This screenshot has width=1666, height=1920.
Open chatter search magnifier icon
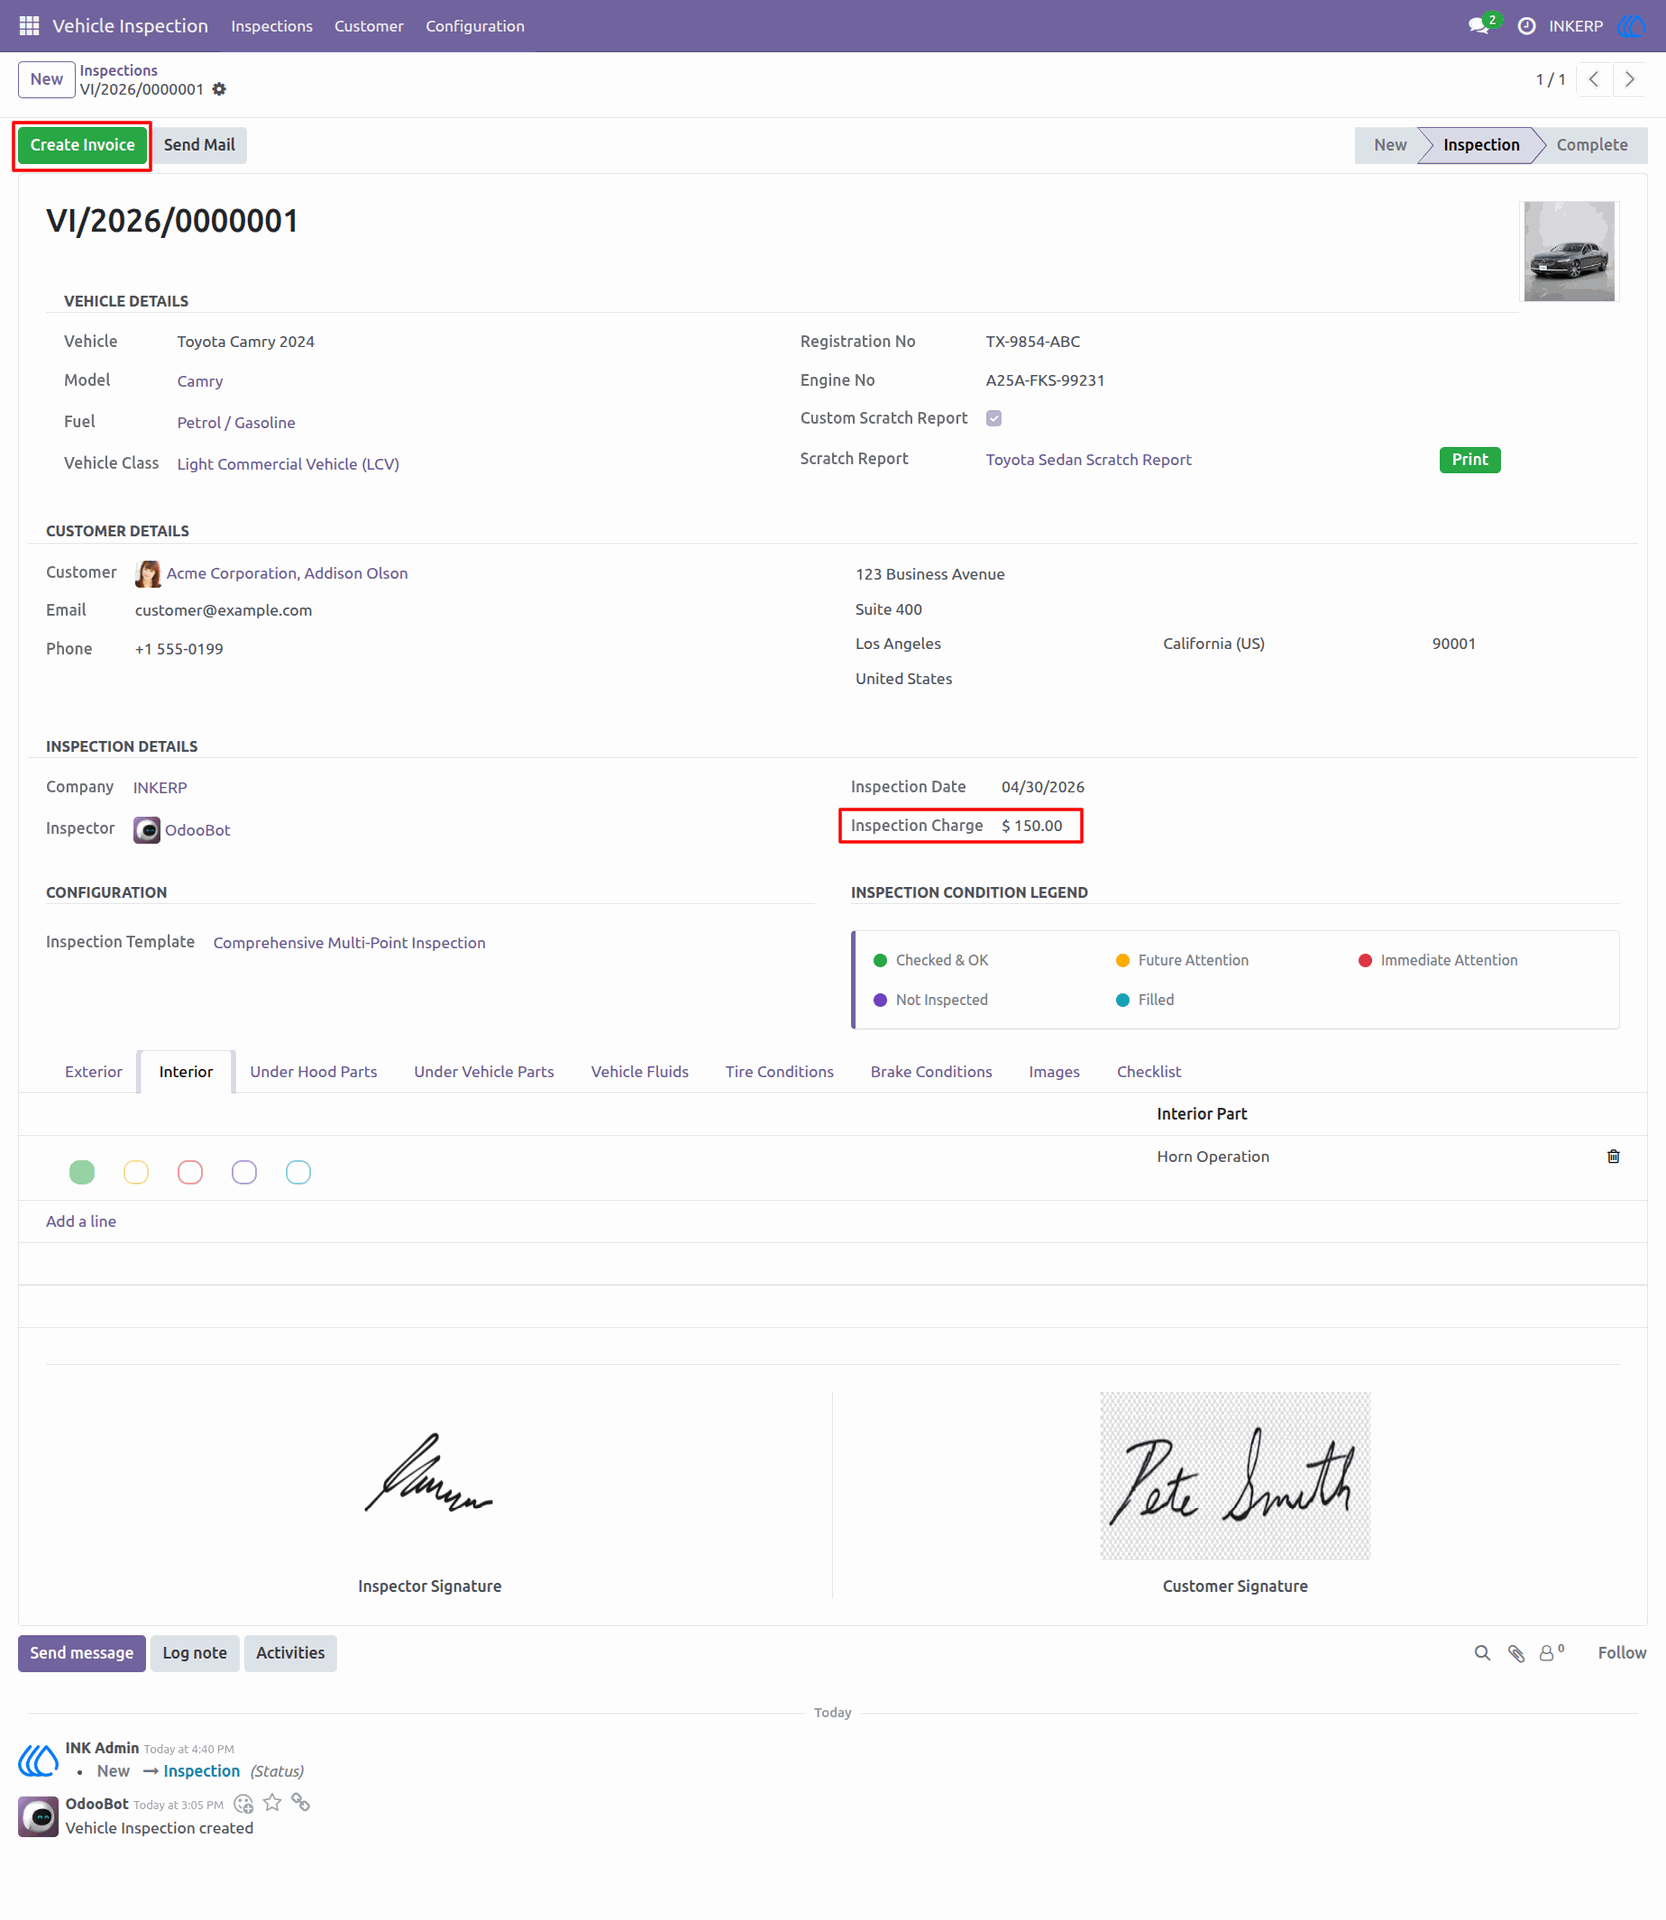1482,1653
